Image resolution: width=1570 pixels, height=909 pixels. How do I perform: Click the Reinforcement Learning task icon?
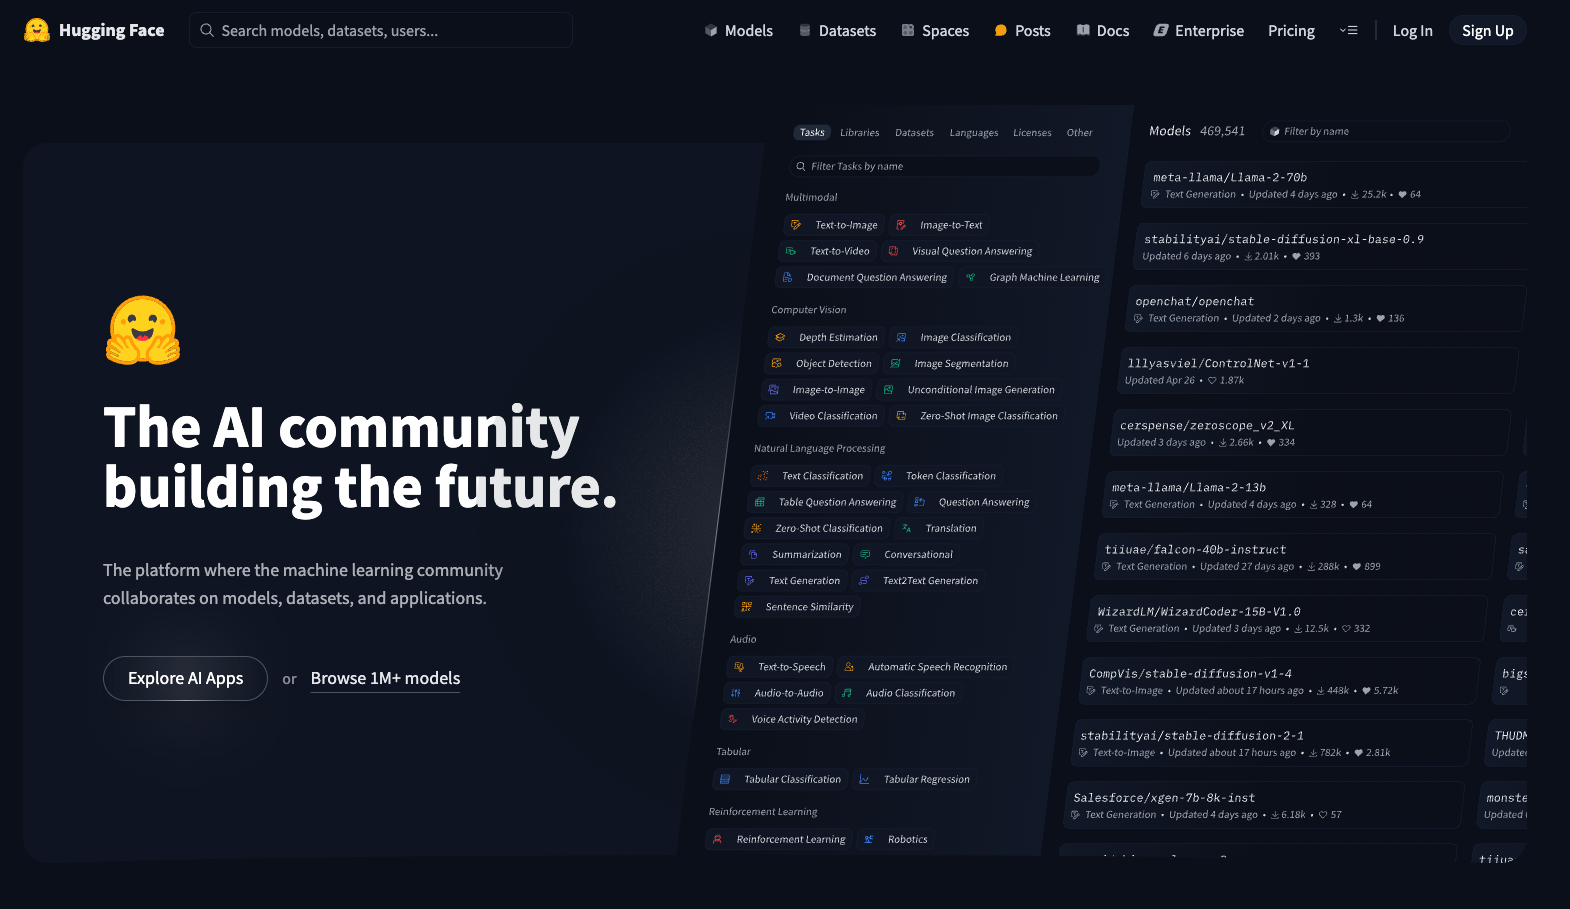(717, 840)
